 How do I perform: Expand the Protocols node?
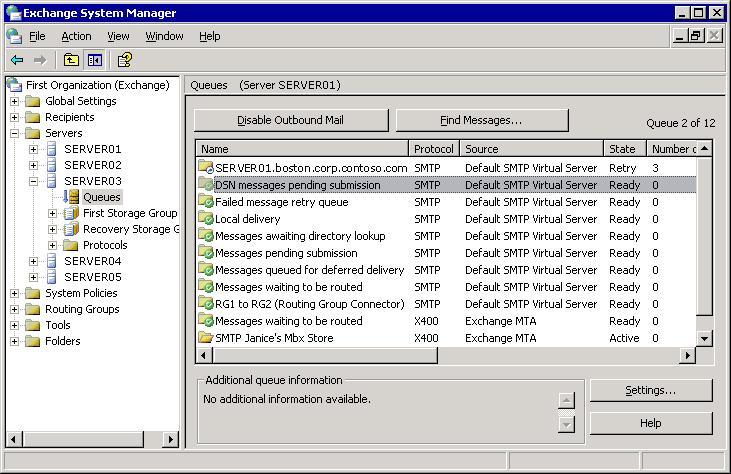(x=52, y=245)
